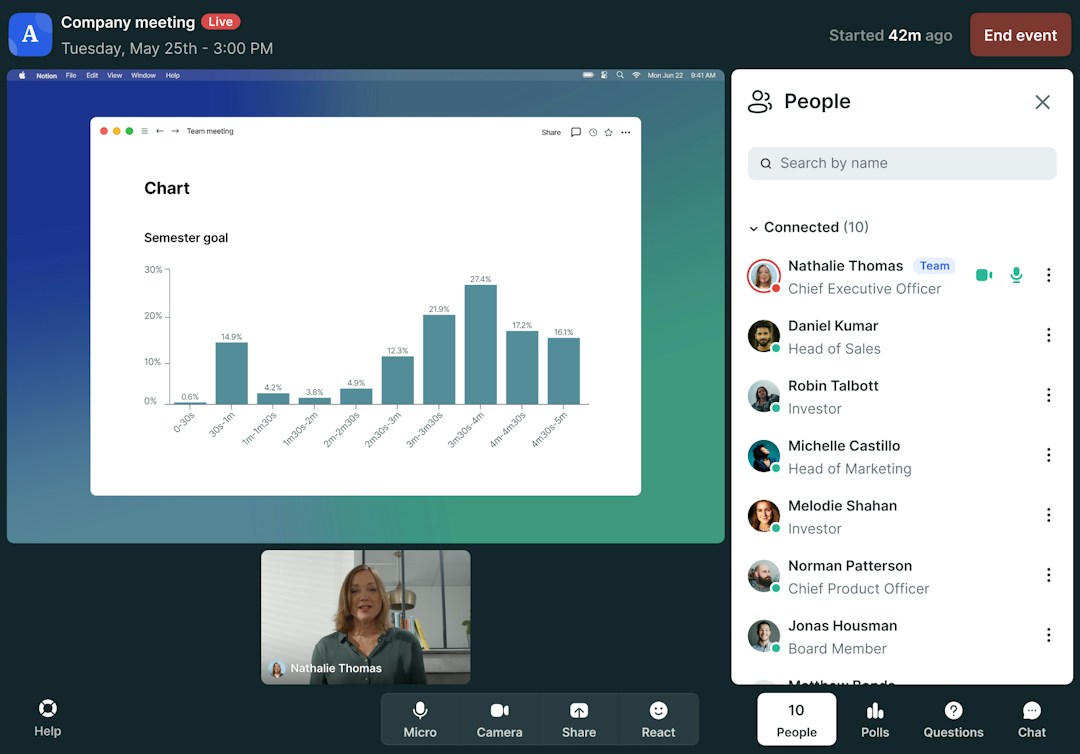Click the End event button
1080x754 pixels.
pos(1020,35)
